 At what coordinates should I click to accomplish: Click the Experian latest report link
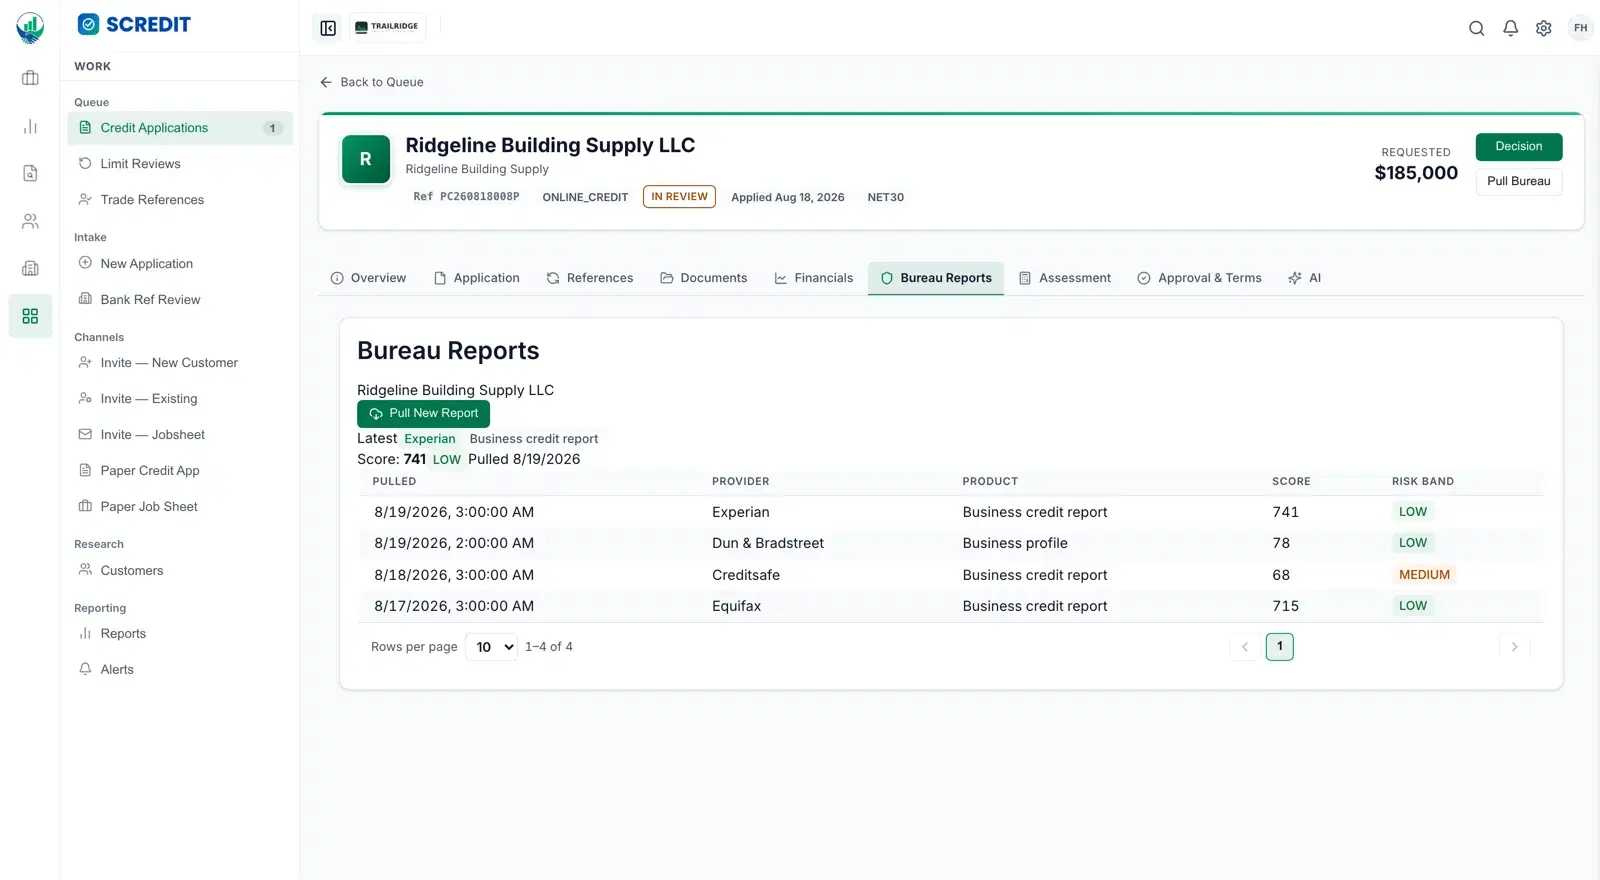(430, 439)
